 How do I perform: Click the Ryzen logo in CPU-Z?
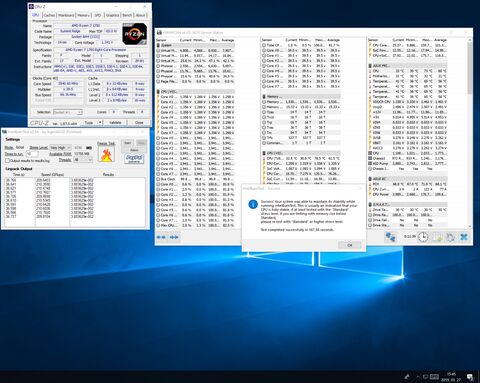pos(135,34)
